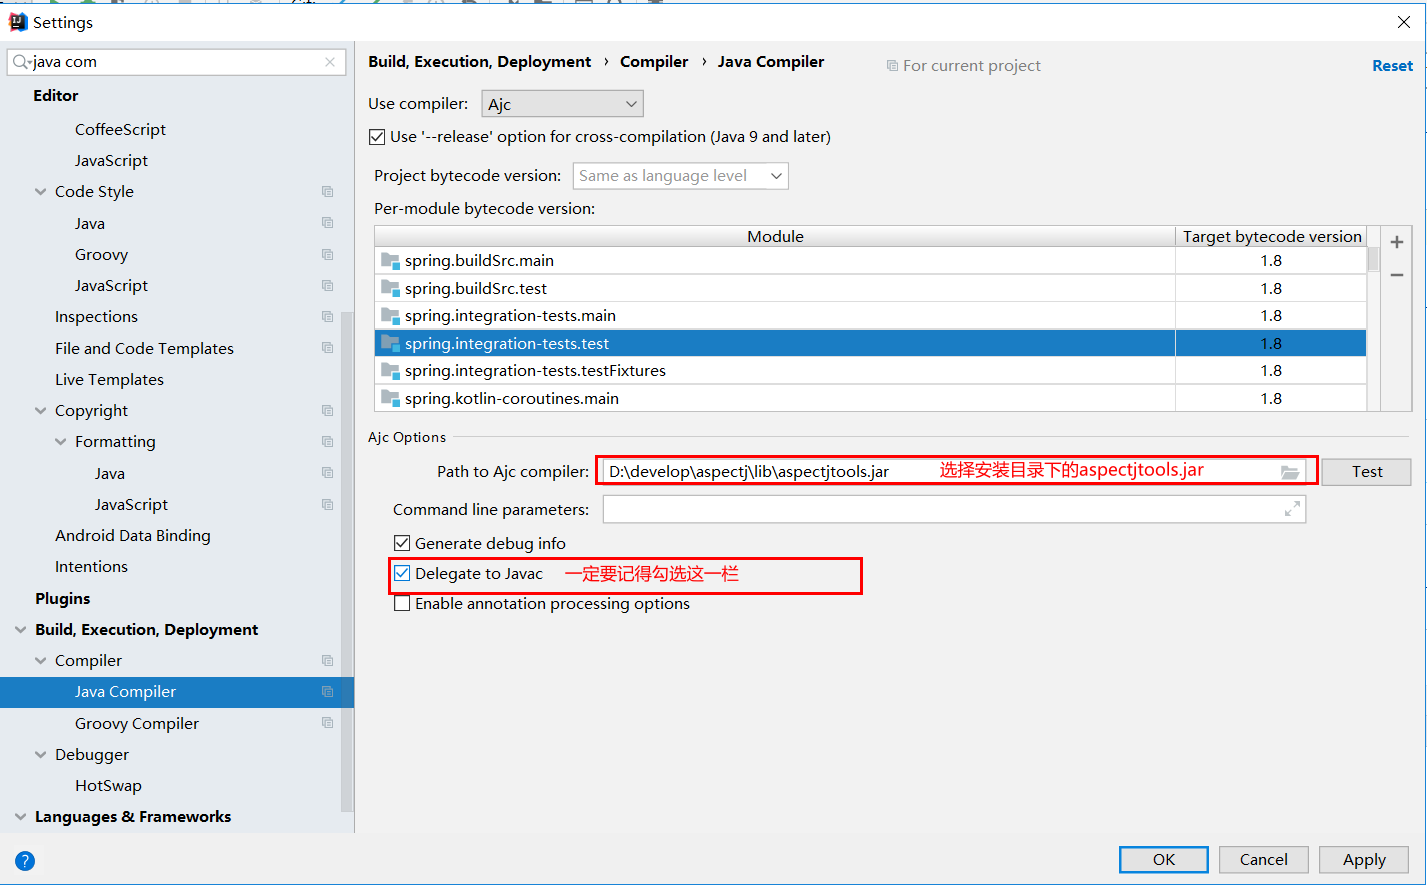The image size is (1427, 888).
Task: Select Groovy under Code Style
Action: (101, 254)
